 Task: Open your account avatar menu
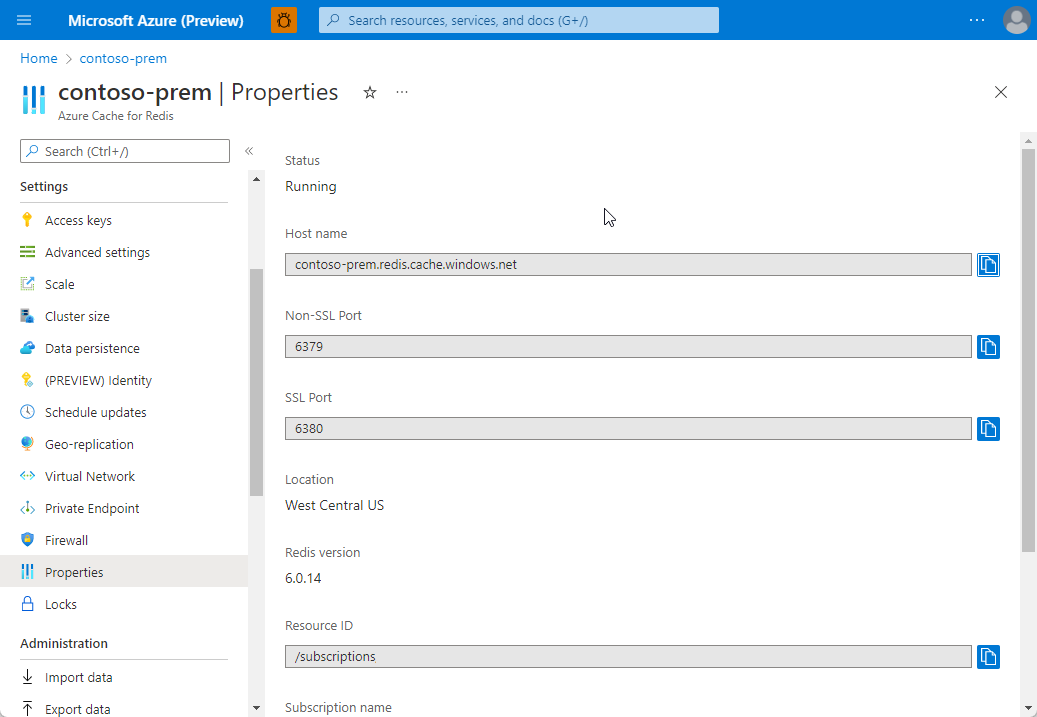click(x=1016, y=19)
